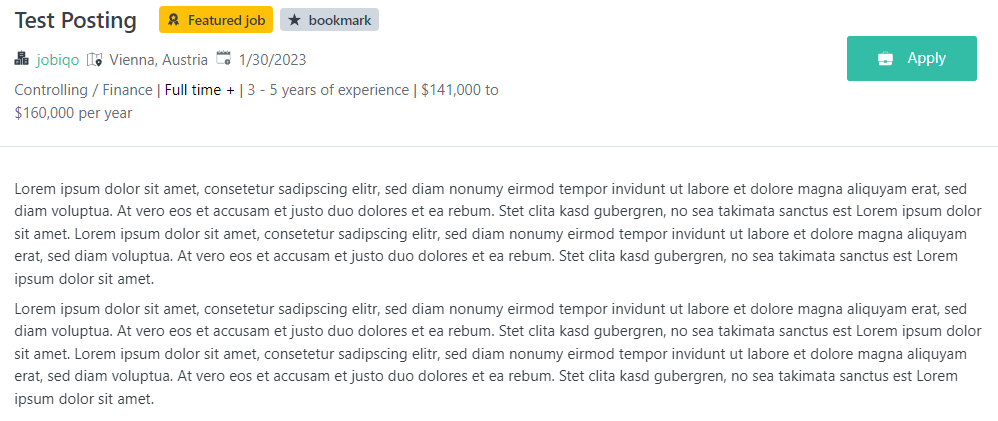Expand the plus sign after Full time
Viewport: 998px width, 421px height.
pos(230,90)
